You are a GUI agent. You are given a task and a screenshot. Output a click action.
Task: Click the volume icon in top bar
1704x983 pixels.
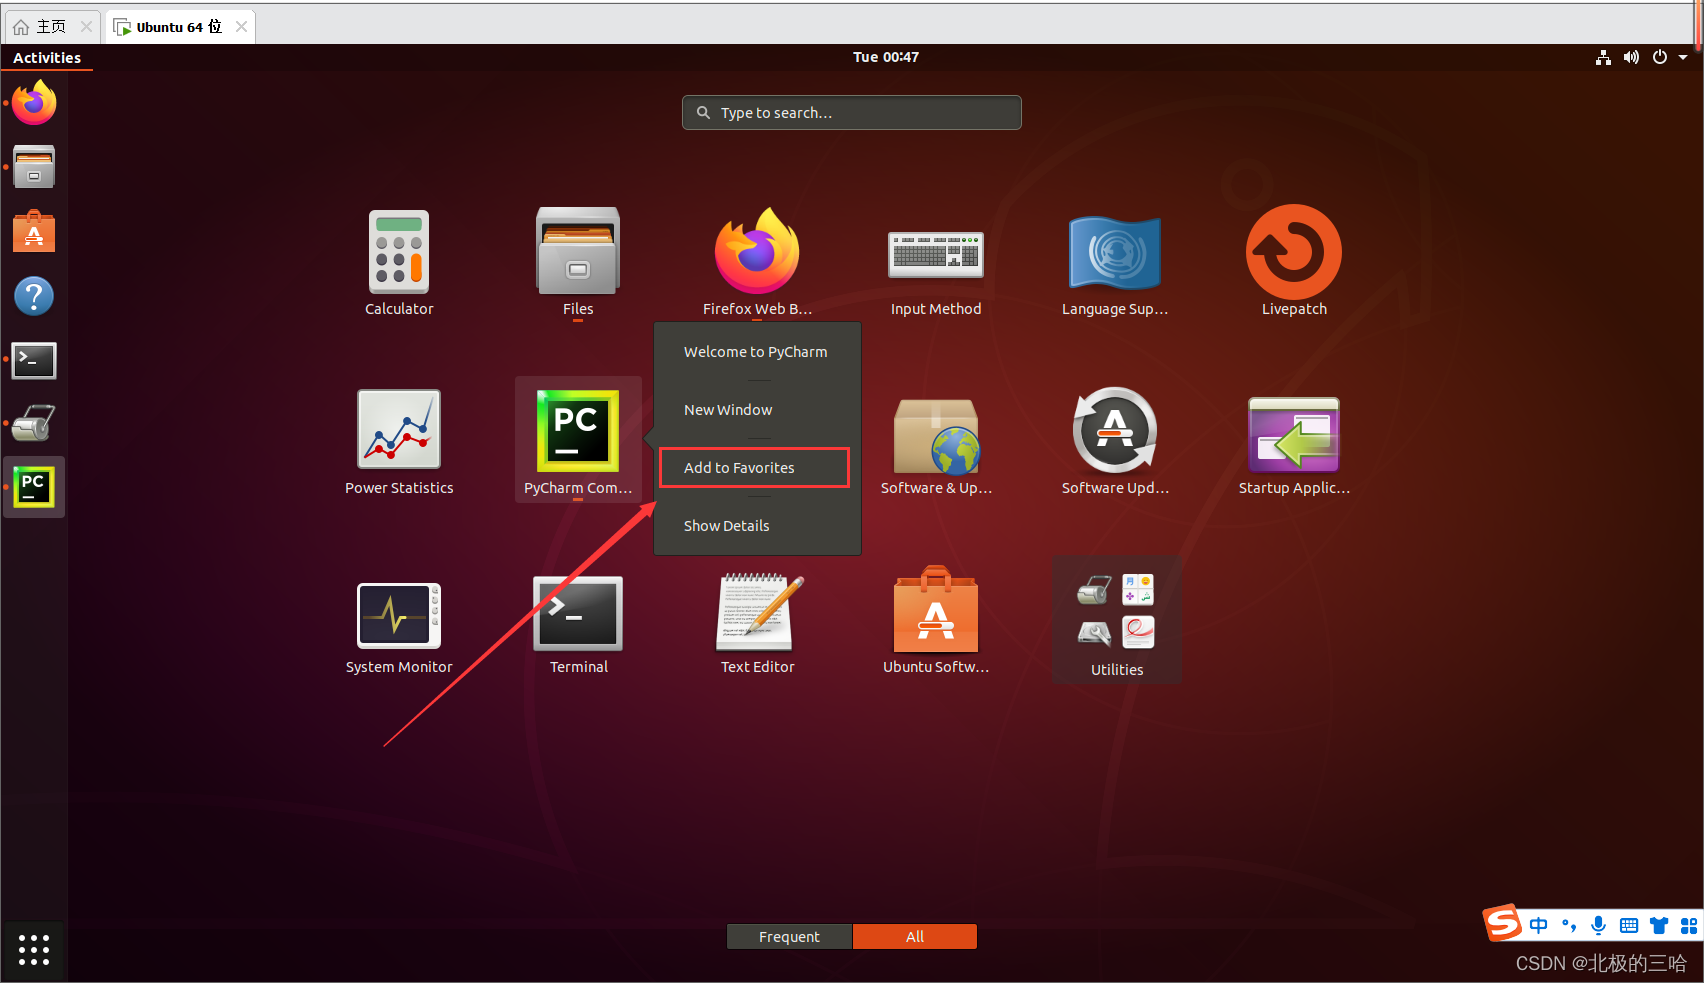click(x=1631, y=57)
